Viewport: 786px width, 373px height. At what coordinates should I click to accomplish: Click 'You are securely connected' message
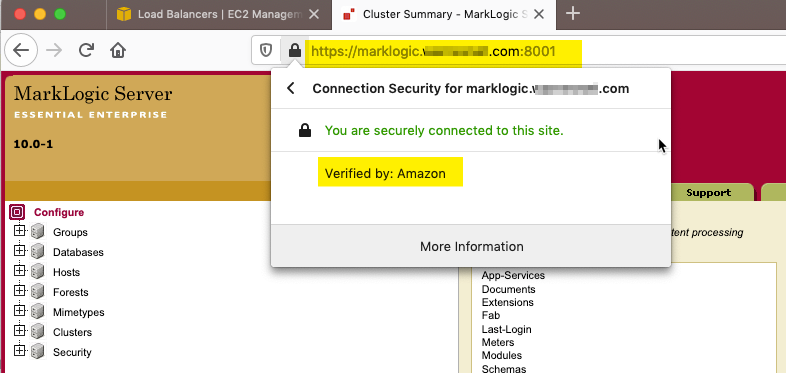coord(444,131)
